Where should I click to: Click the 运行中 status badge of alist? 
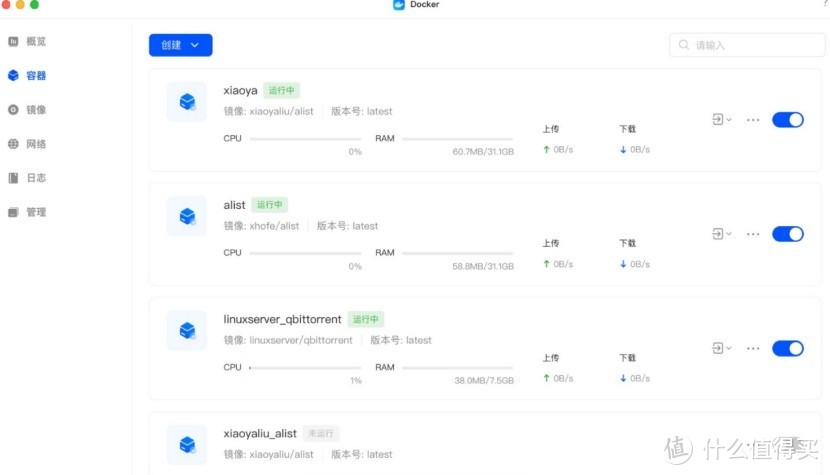tap(269, 205)
